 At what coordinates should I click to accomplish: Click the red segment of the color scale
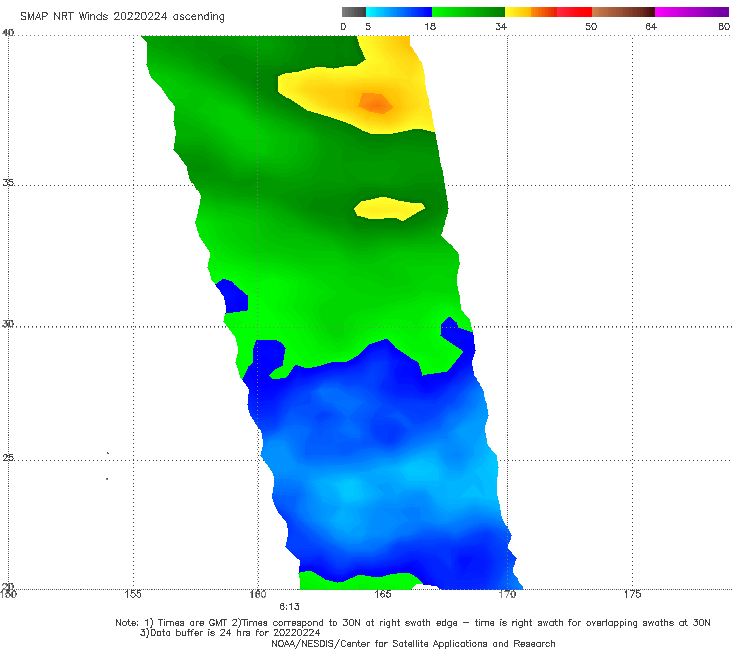575,12
